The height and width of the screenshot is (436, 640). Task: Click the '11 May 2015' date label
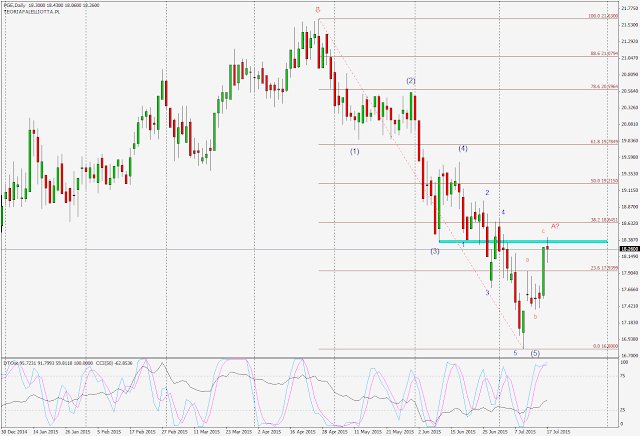(367, 432)
